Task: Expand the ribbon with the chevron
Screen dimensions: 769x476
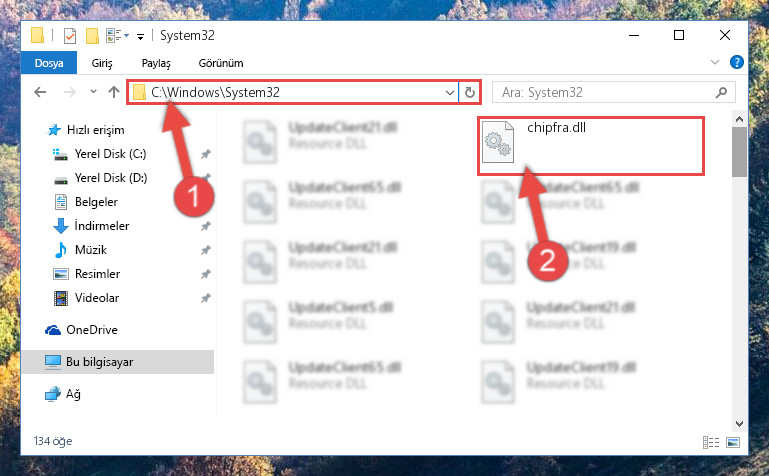Action: (x=715, y=62)
